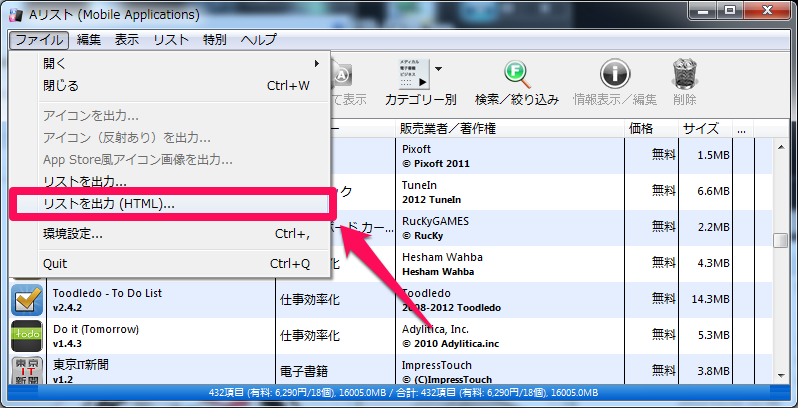Click the カテゴリー別 category icon
The width and height of the screenshot is (798, 408).
click(414, 74)
